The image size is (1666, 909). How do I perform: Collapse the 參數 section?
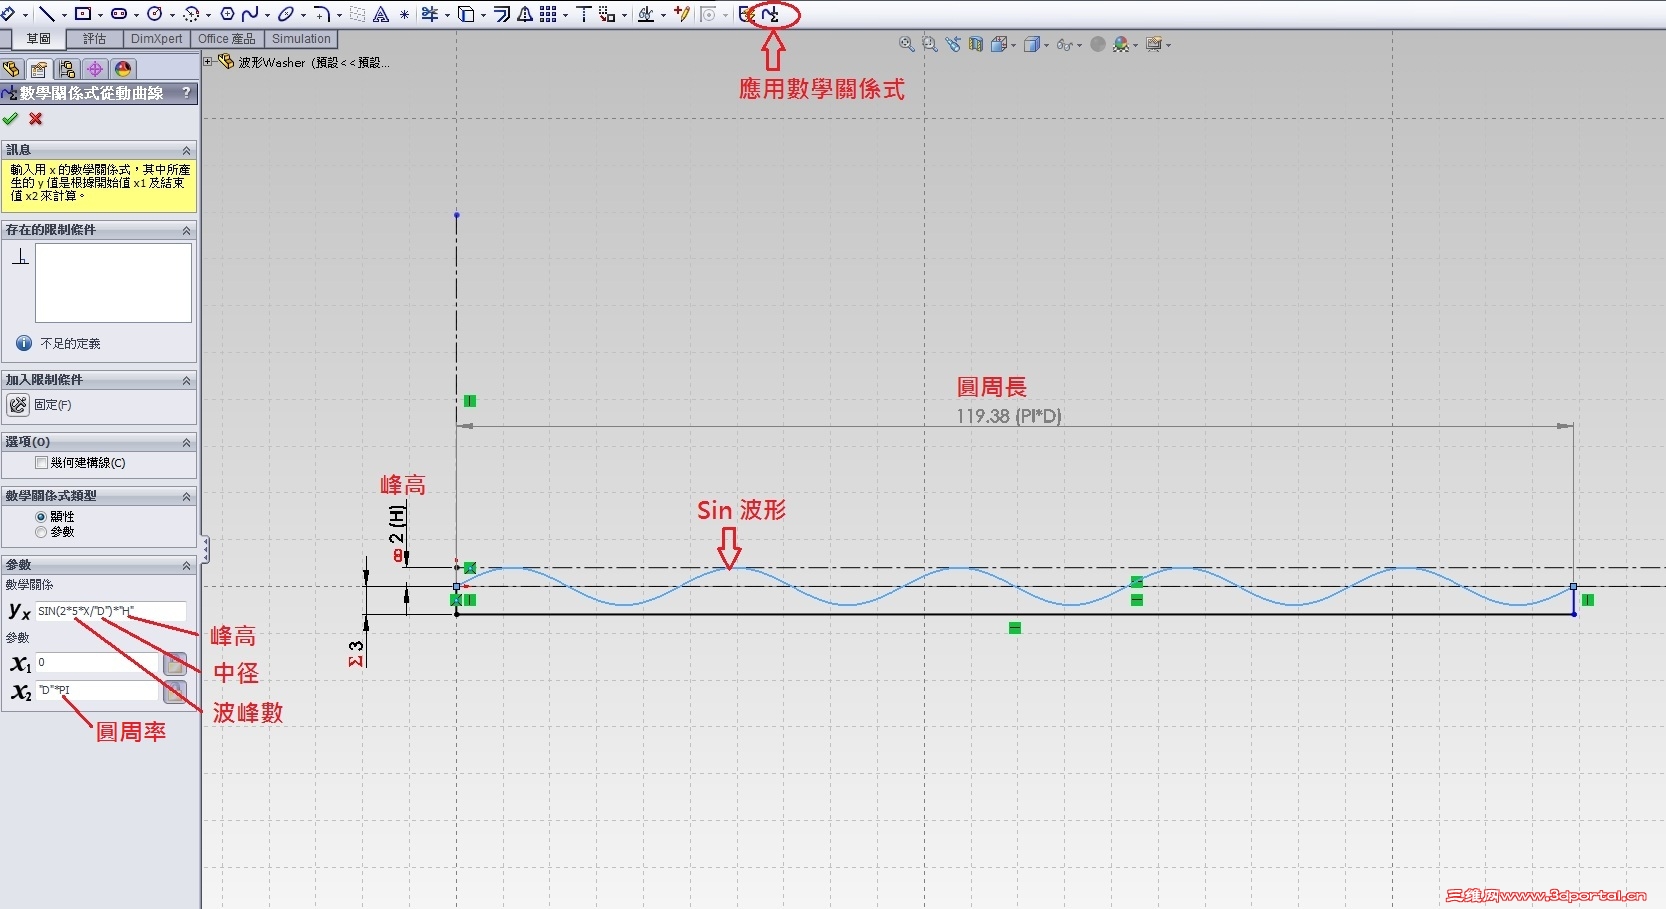pos(186,565)
